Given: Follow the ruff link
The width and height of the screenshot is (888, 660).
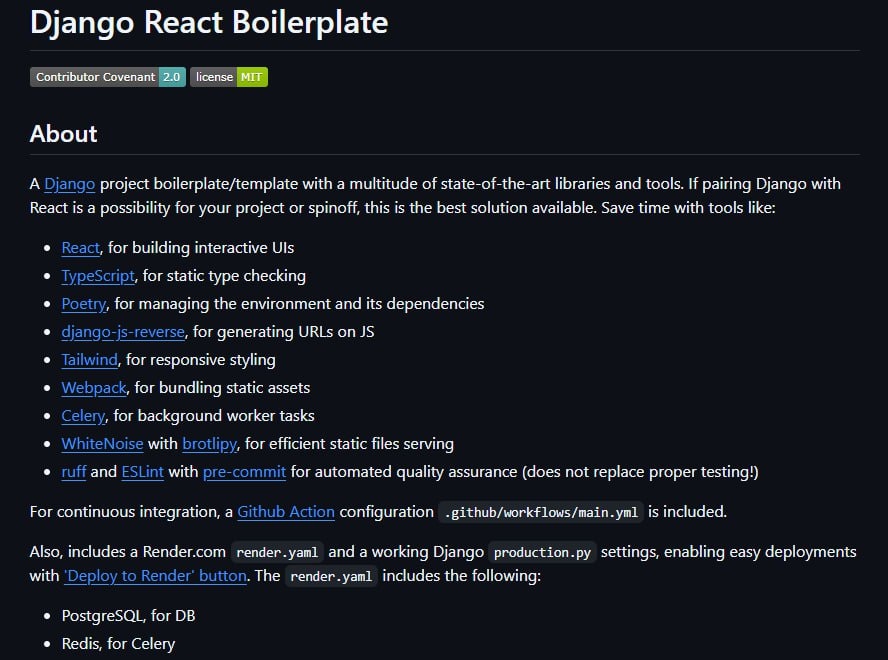Looking at the screenshot, I should (74, 472).
